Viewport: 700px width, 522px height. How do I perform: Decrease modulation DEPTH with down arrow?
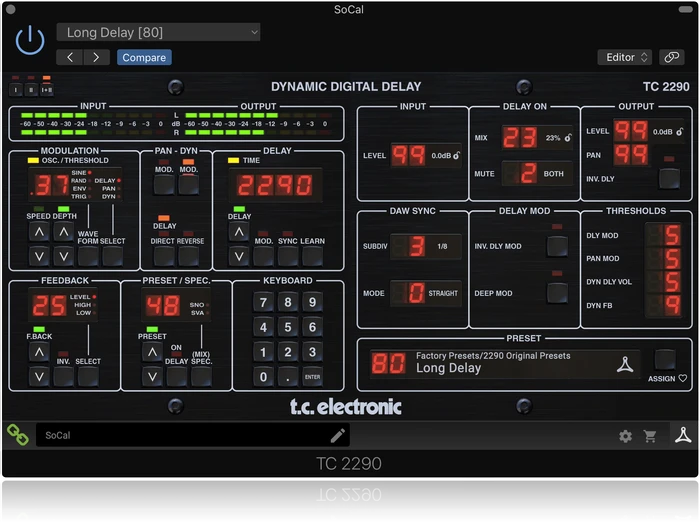click(x=64, y=256)
